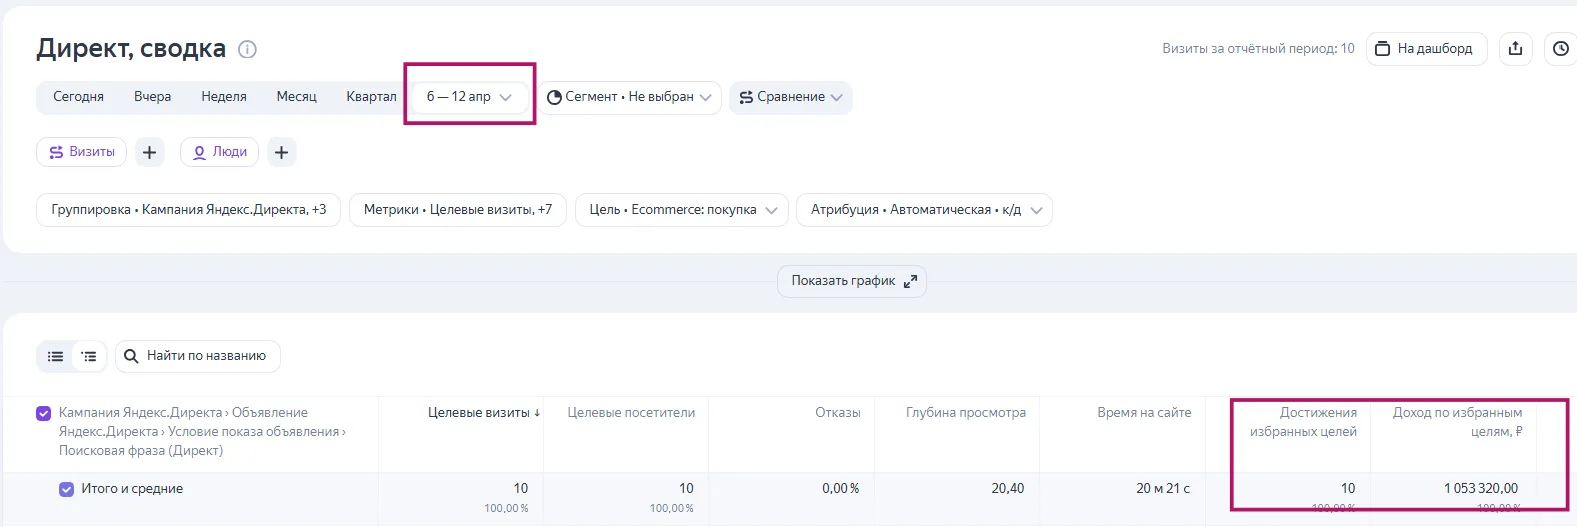This screenshot has height=527, width=1577.
Task: Click the Достижения избранных целей column header
Action: pyautogui.click(x=1303, y=422)
